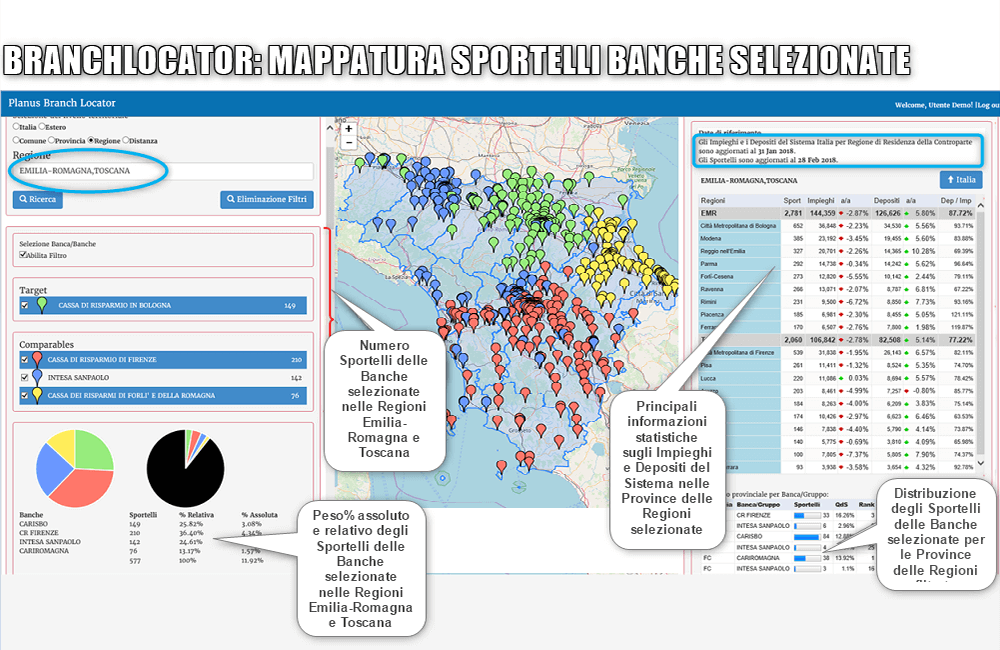Click the green slice of the colored pie chart
This screenshot has height=650, width=1000.
[x=93, y=450]
